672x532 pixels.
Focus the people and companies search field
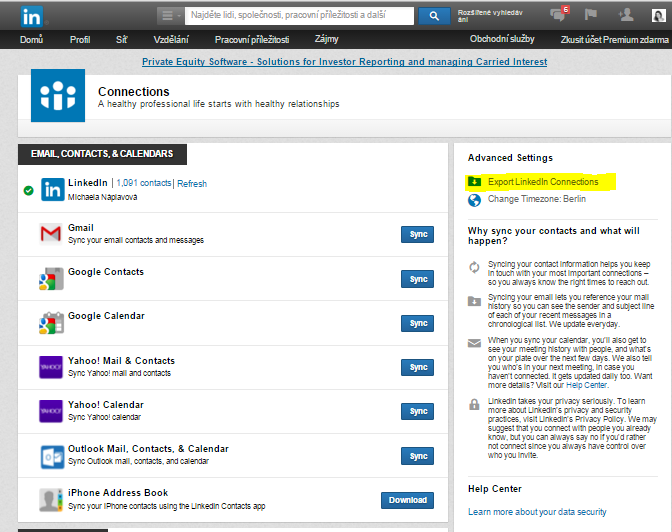tap(300, 16)
